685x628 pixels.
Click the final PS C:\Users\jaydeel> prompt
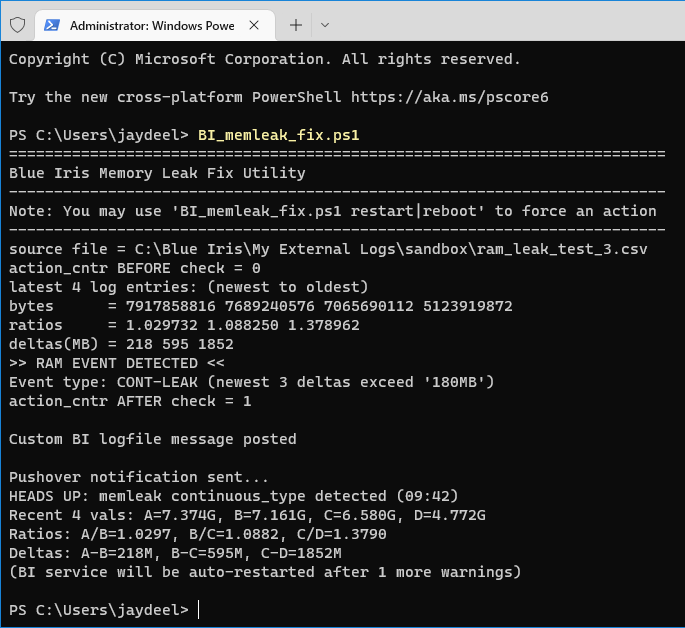99,610
